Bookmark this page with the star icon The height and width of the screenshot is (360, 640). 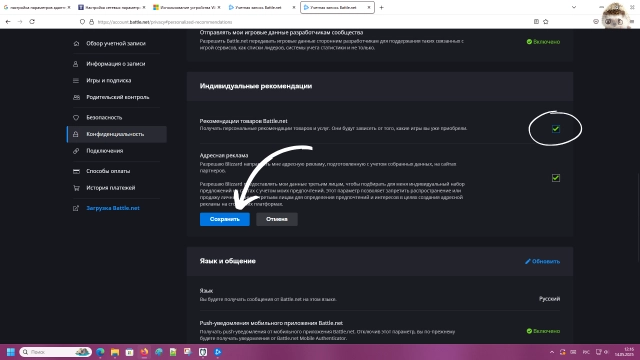tap(546, 22)
